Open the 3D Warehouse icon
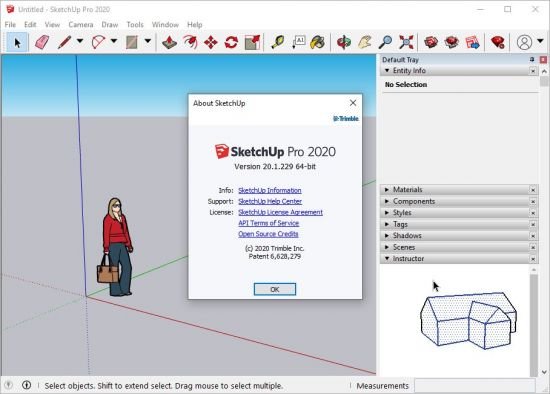550x394 pixels. [x=431, y=42]
